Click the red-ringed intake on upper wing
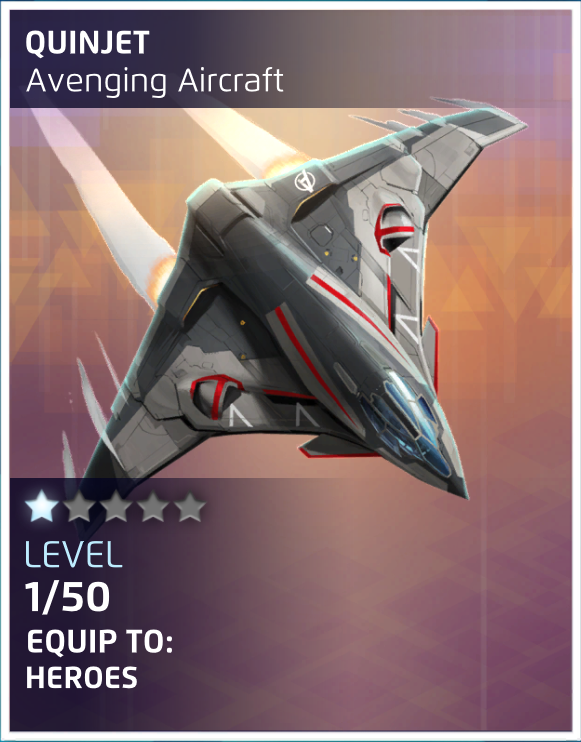 pos(394,228)
